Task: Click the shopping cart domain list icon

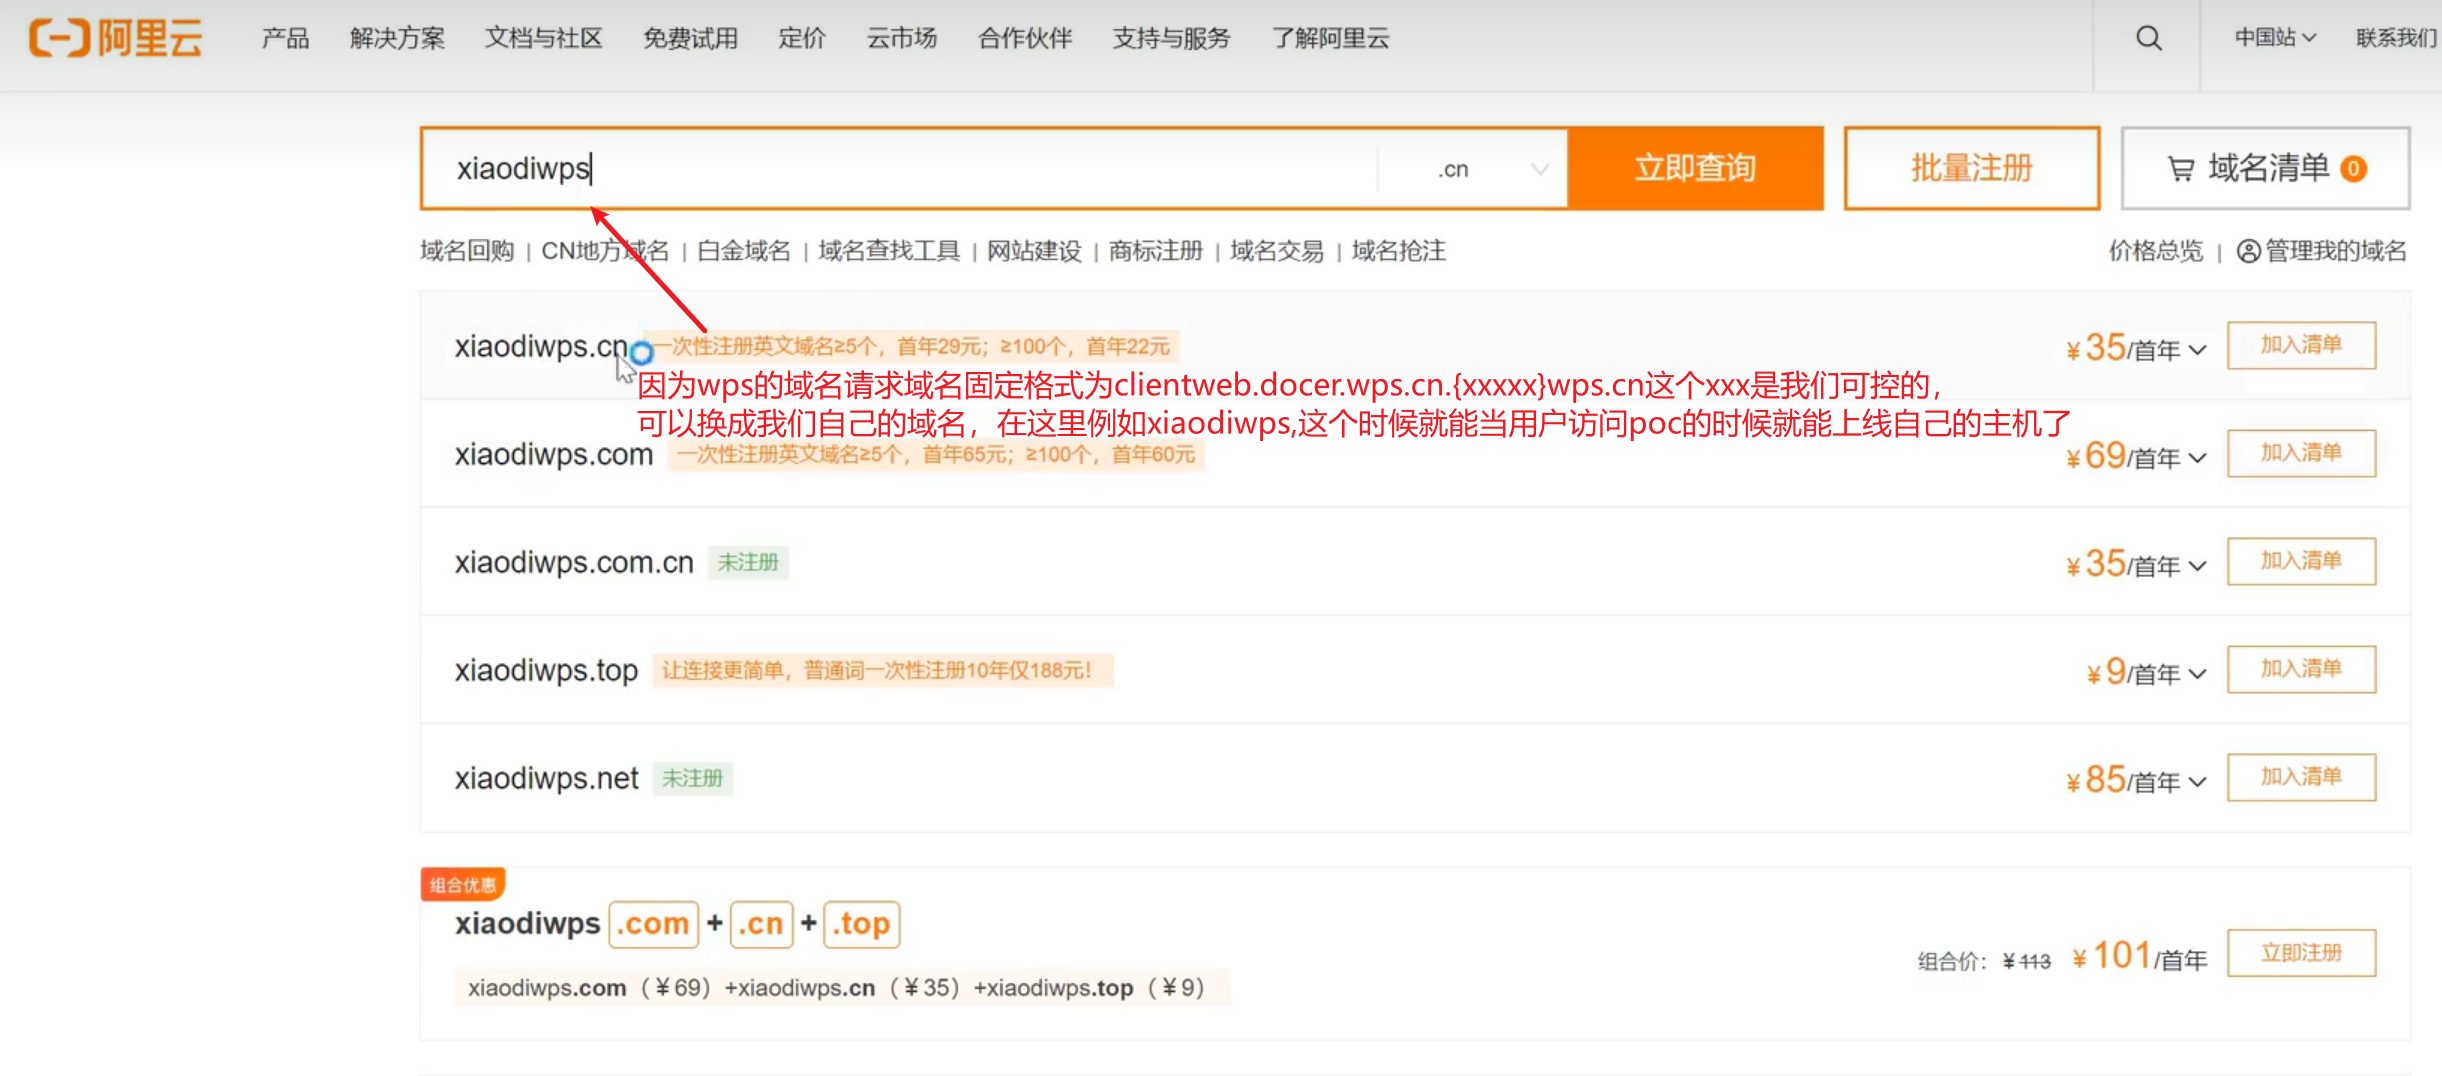Action: point(2180,169)
